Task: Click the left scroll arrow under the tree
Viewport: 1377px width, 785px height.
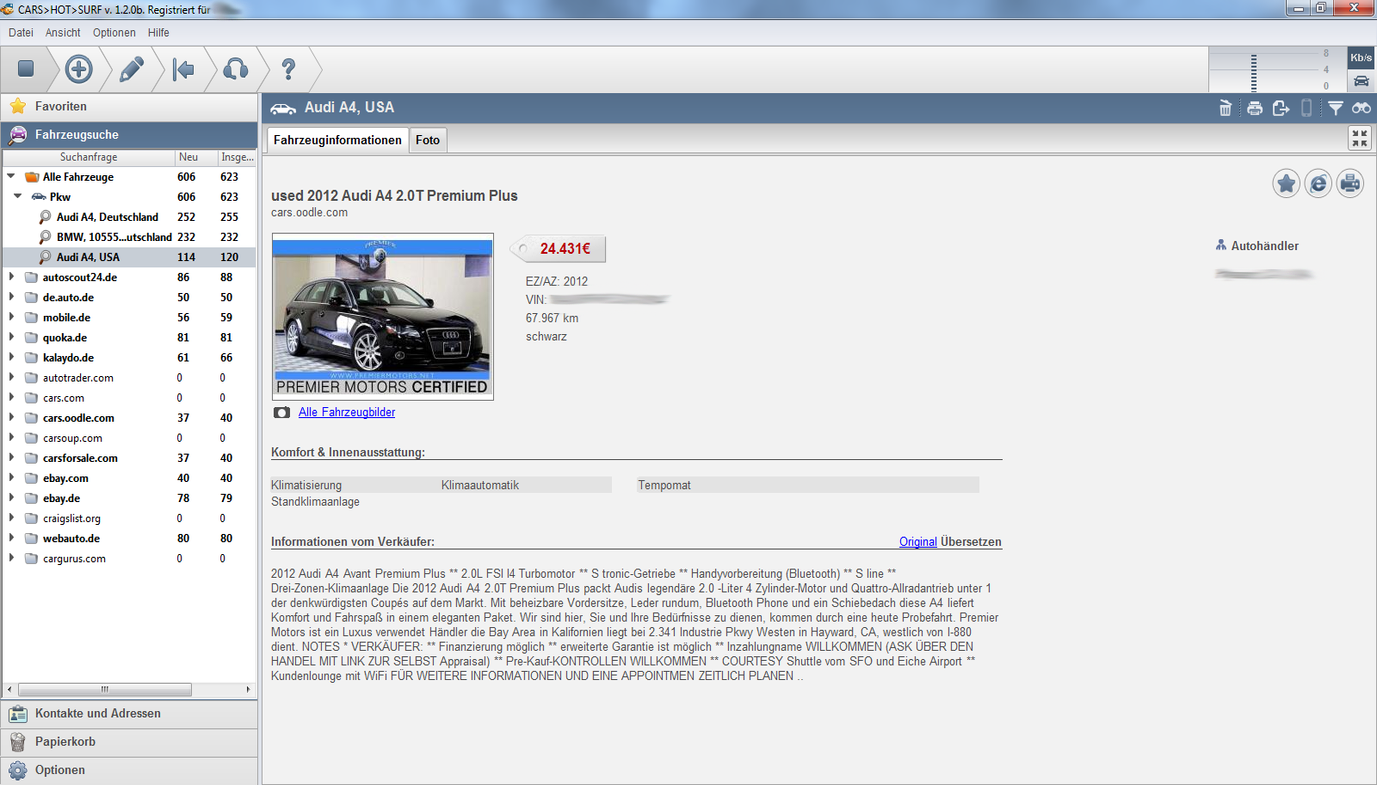Action: (9, 690)
